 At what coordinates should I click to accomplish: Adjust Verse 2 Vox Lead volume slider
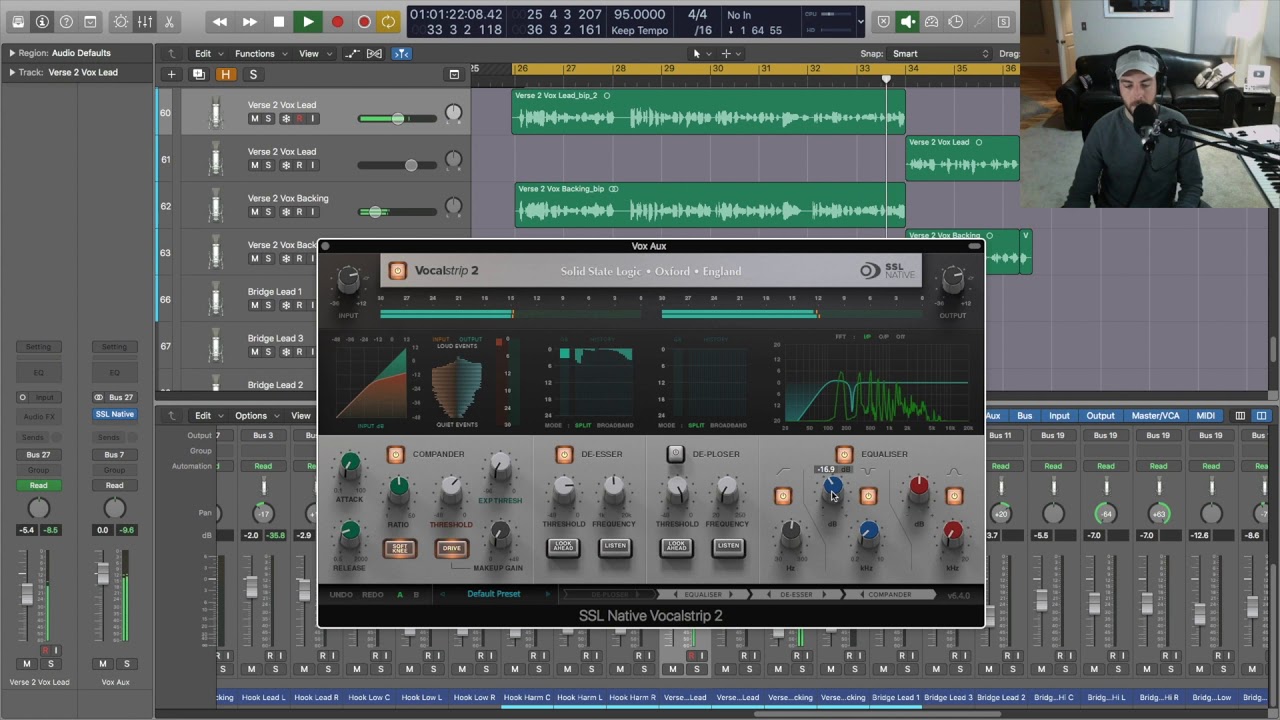[x=398, y=118]
